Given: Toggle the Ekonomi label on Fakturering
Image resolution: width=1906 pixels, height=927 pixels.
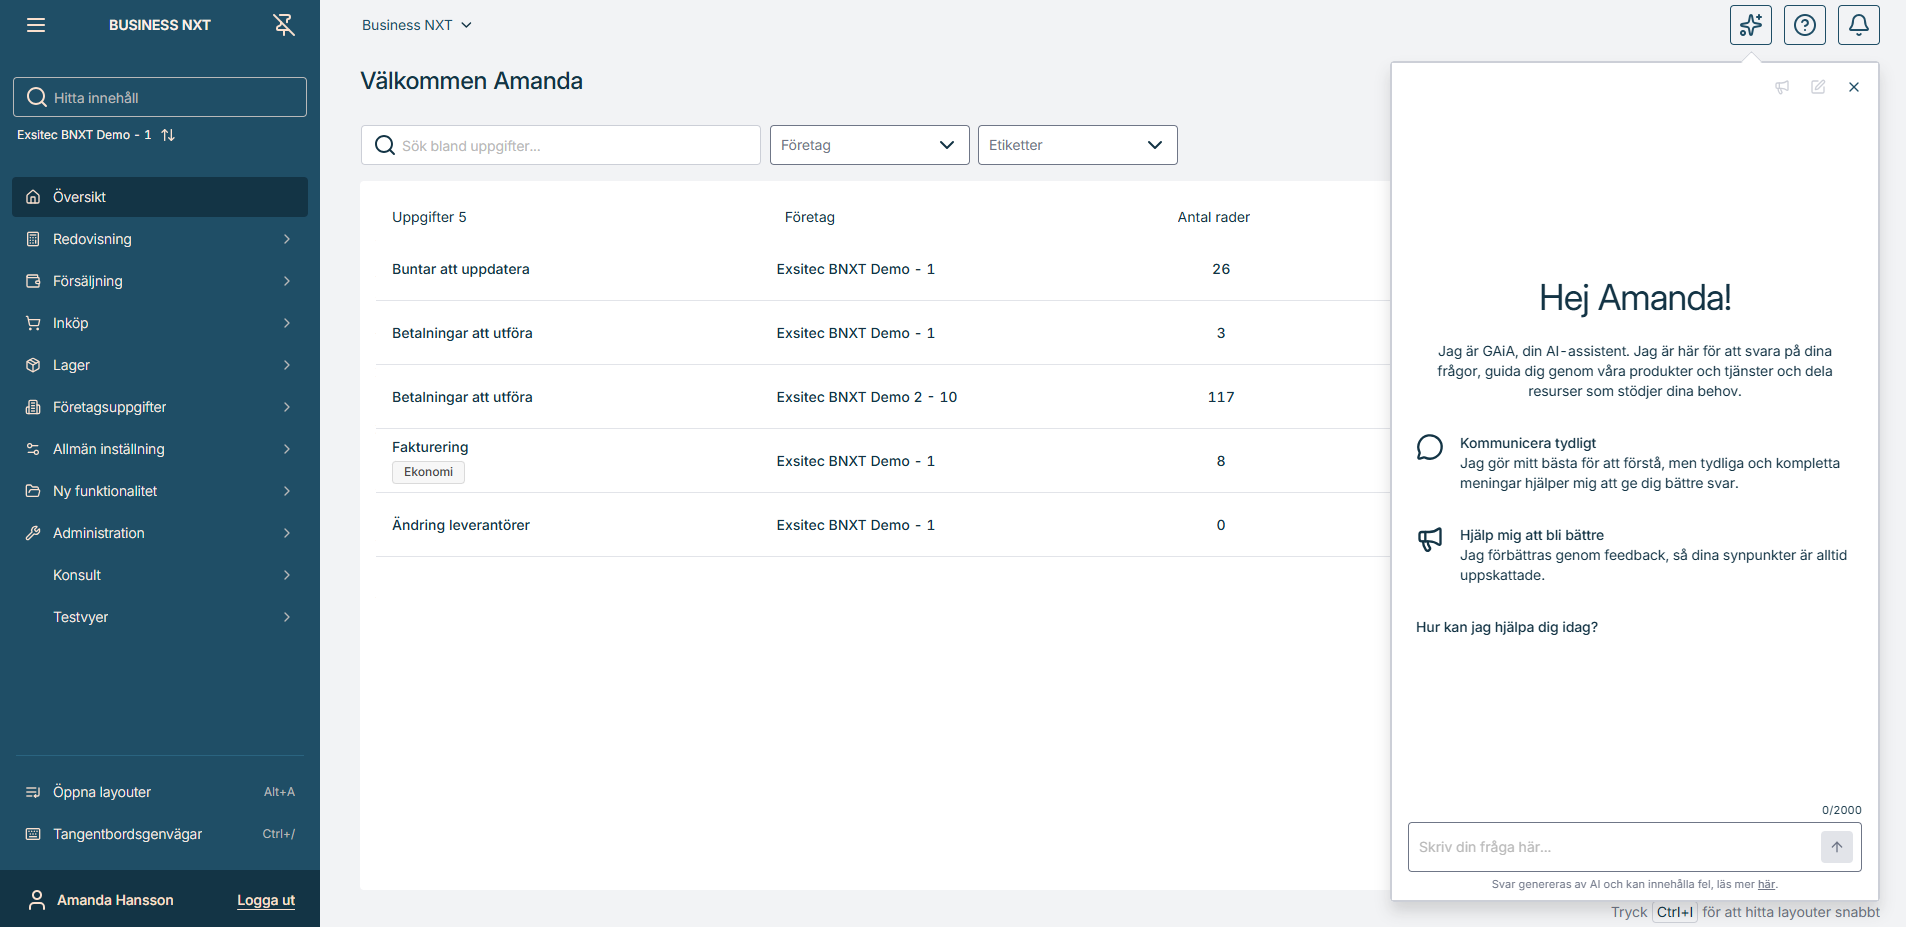Looking at the screenshot, I should coord(427,471).
